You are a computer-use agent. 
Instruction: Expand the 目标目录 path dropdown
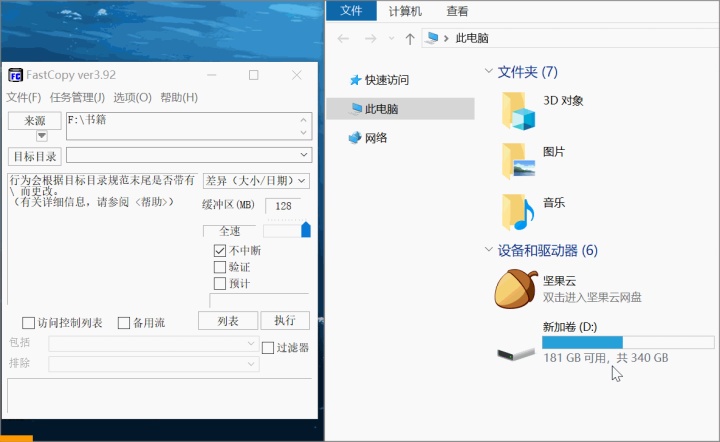pyautogui.click(x=304, y=155)
